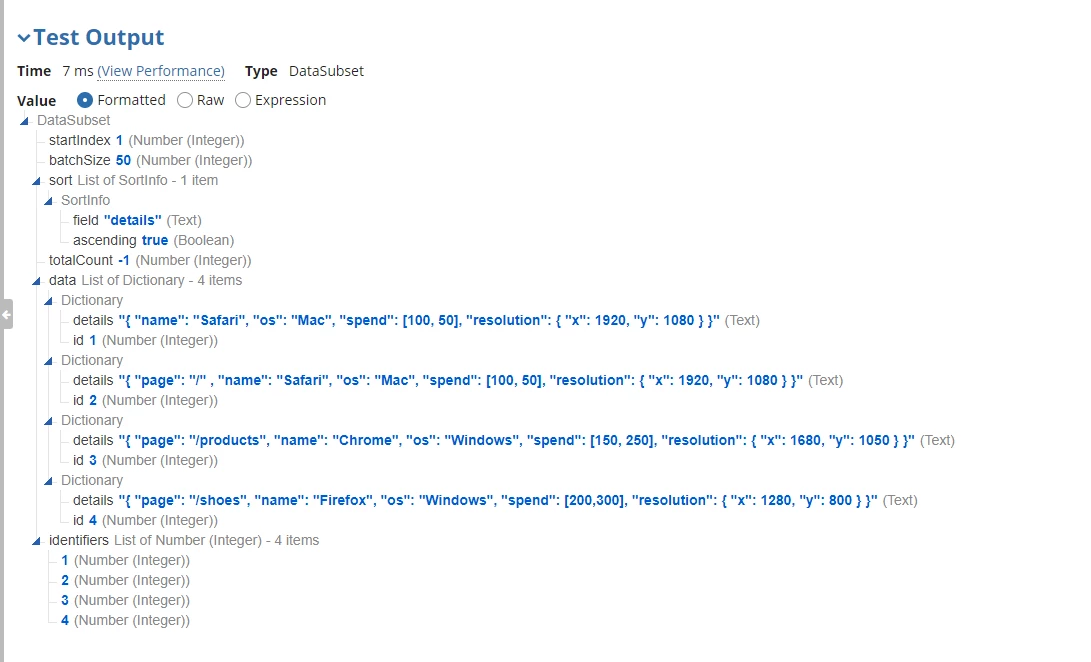Collapse the DataSubset root node triangle

coord(24,121)
